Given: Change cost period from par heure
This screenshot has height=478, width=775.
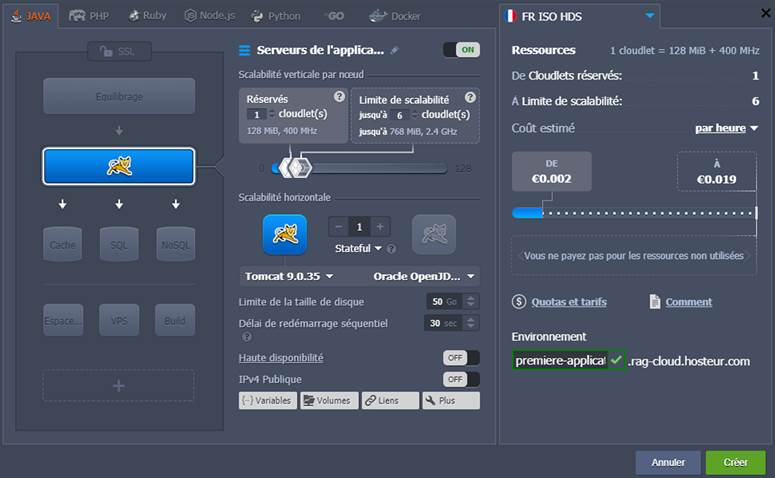Looking at the screenshot, I should pos(726,128).
